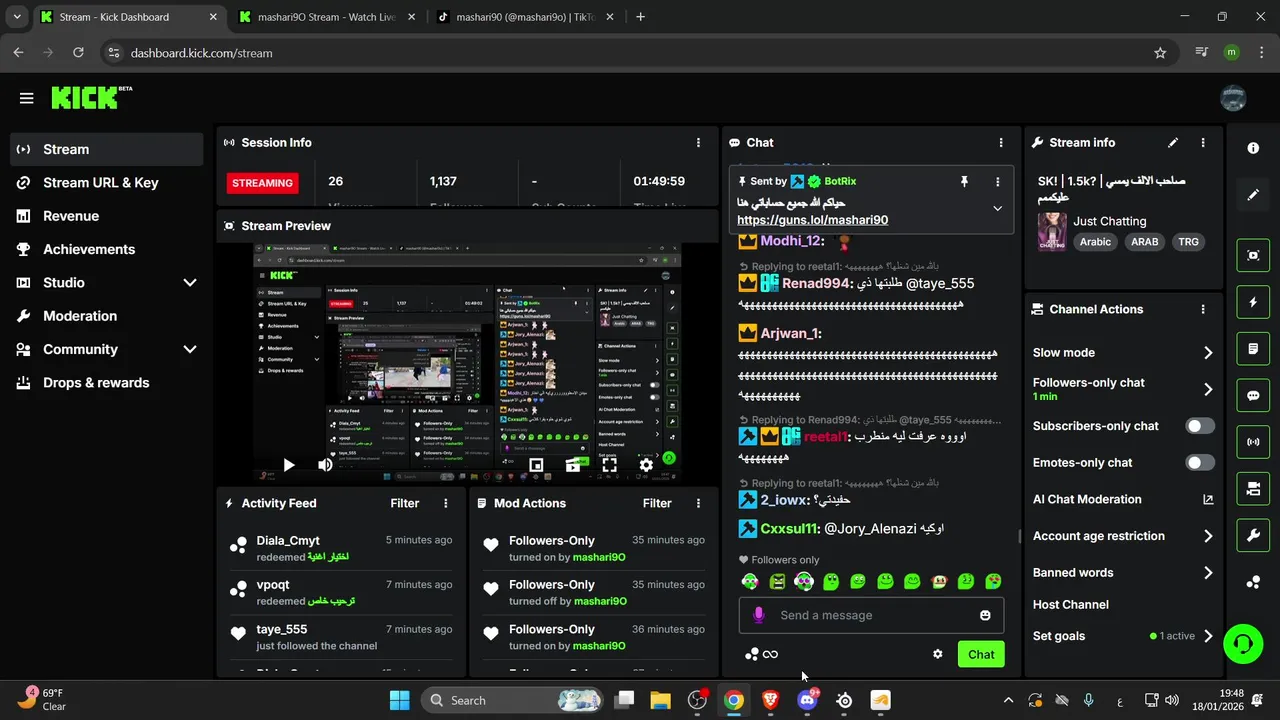Open the Host Channel action
Viewport: 1280px width, 720px height.
1071,605
